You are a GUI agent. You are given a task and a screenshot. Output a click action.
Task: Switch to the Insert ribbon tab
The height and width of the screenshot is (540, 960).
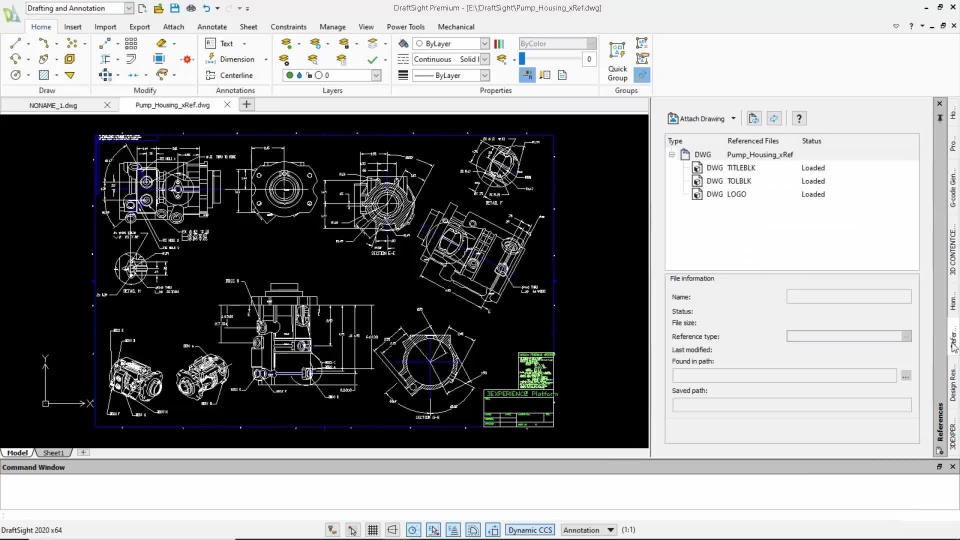(72, 27)
